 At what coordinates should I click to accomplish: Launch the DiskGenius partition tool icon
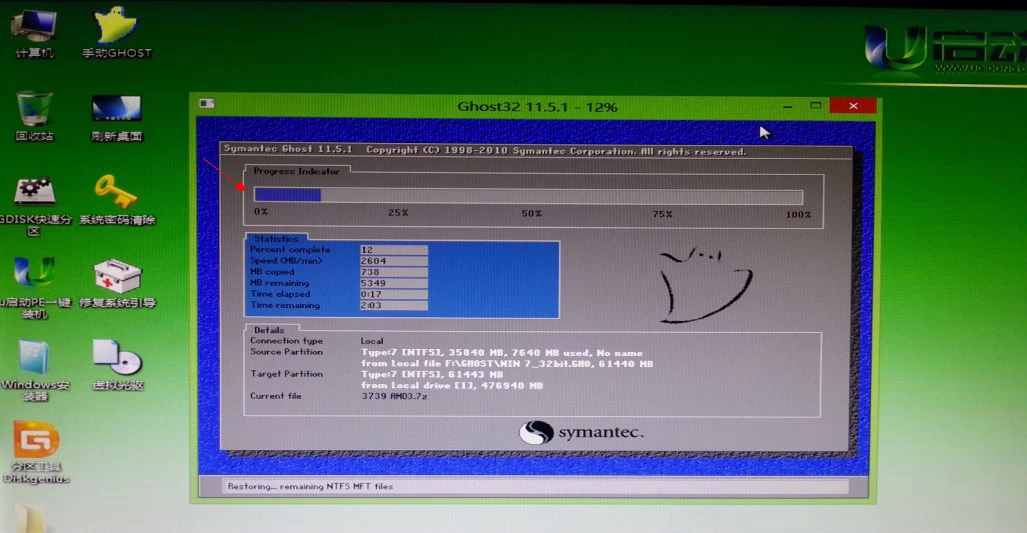35,441
